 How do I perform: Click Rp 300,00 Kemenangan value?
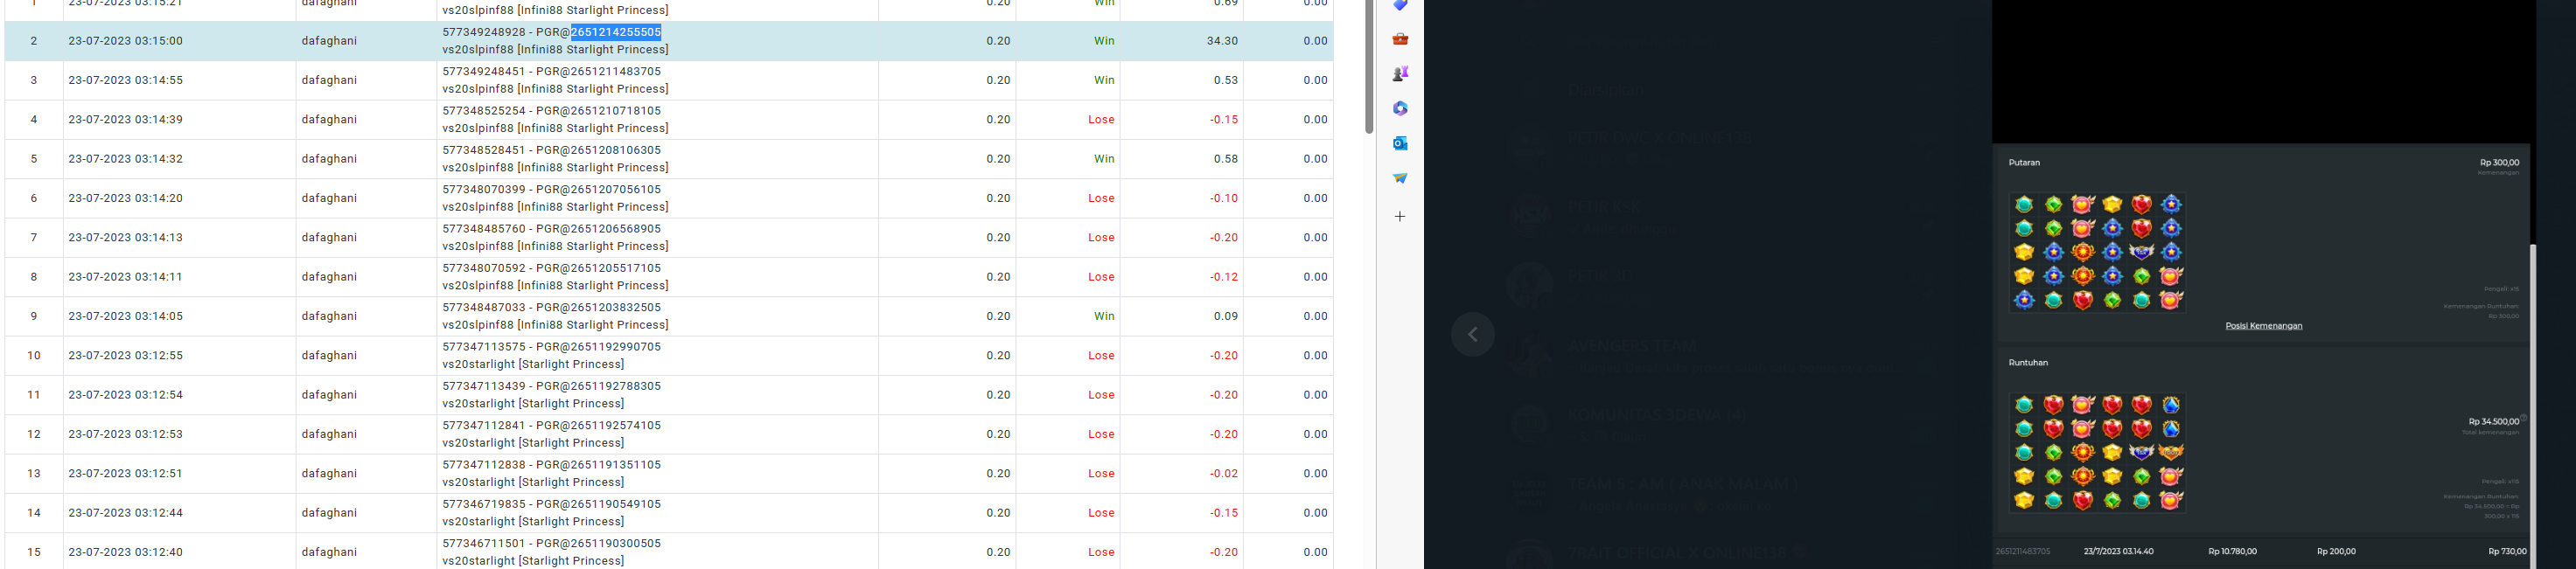(2499, 163)
